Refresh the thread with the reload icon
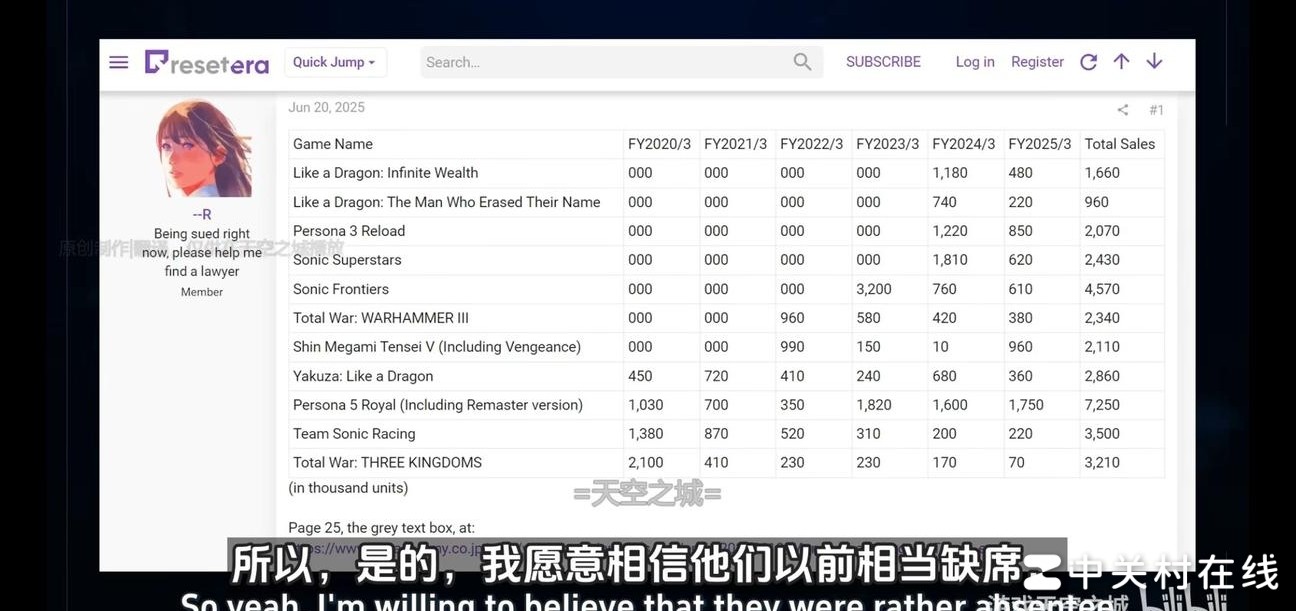 [1088, 61]
